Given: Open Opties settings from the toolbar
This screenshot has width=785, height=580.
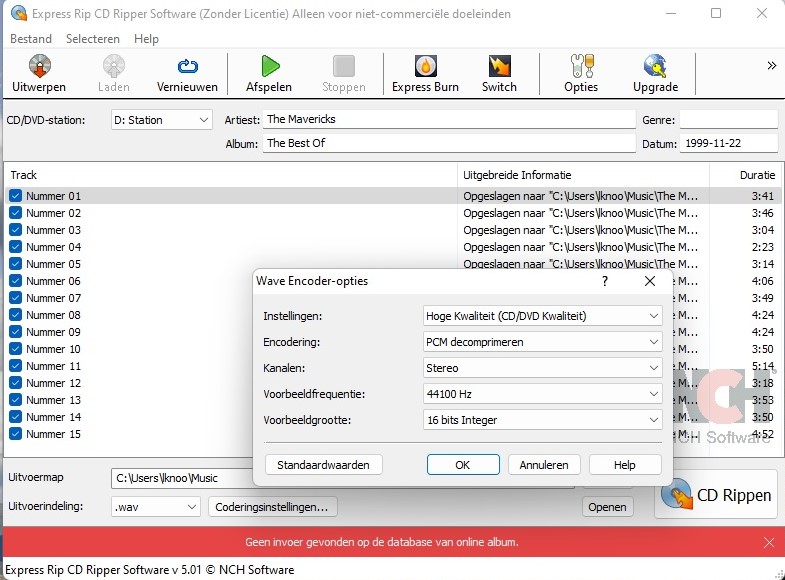Looking at the screenshot, I should [x=581, y=74].
